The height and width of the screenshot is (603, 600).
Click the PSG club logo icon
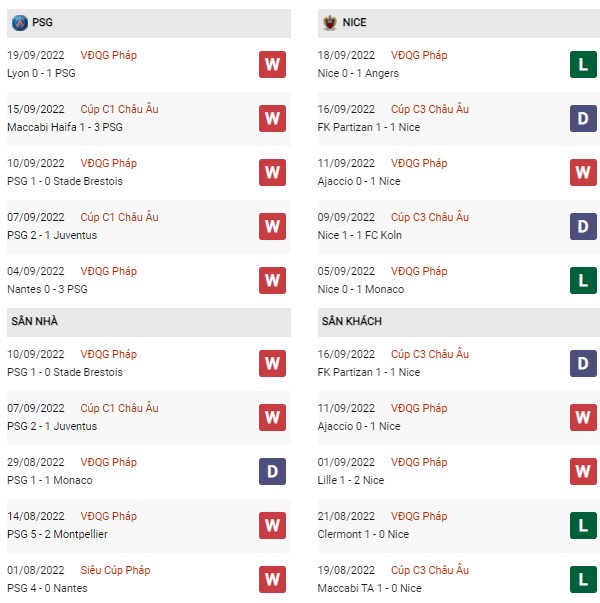coord(20,23)
